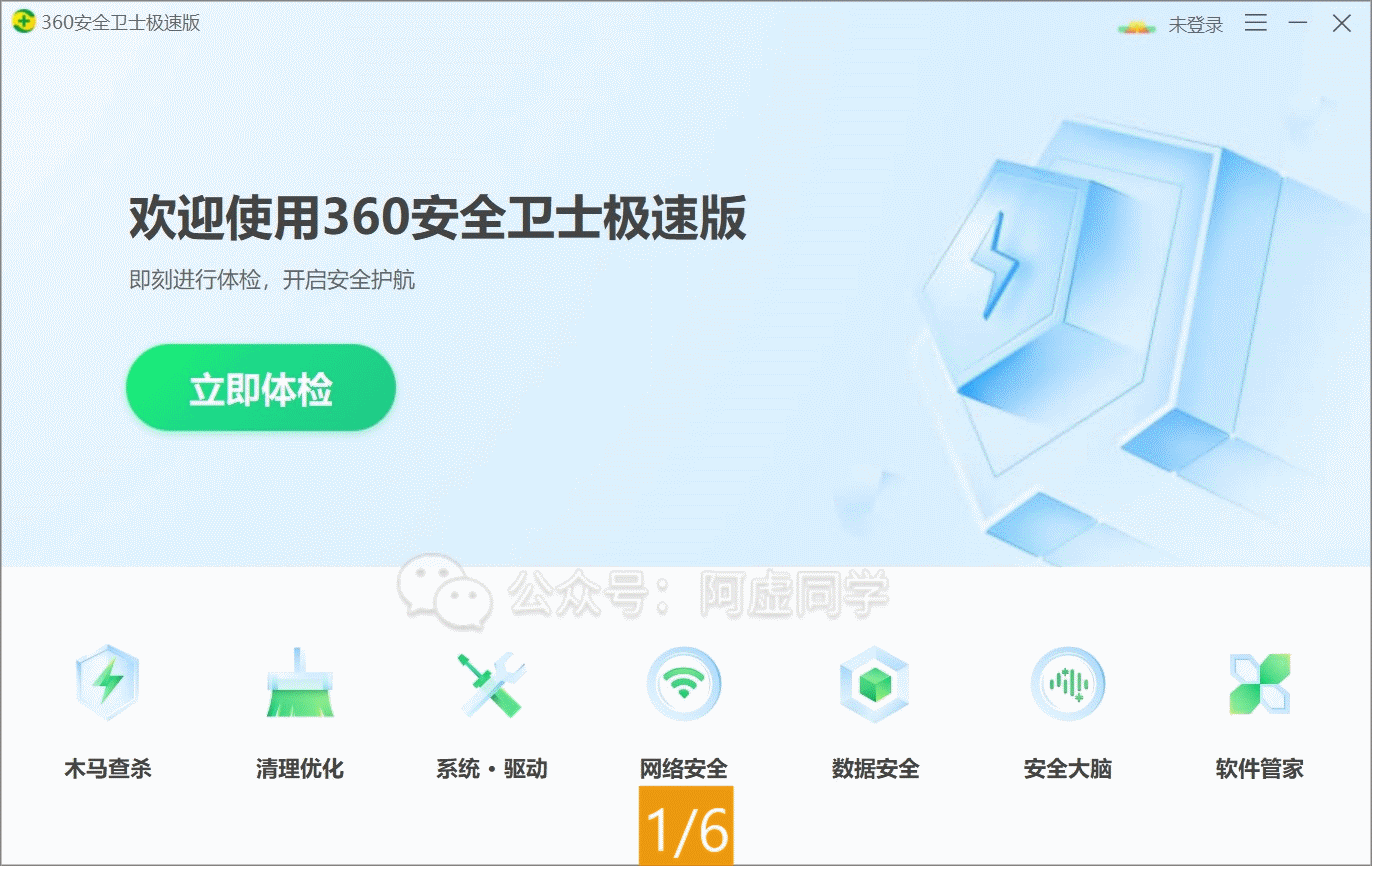1379x870 pixels.
Task: Open the 清理优化 broom icon
Action: tap(300, 683)
